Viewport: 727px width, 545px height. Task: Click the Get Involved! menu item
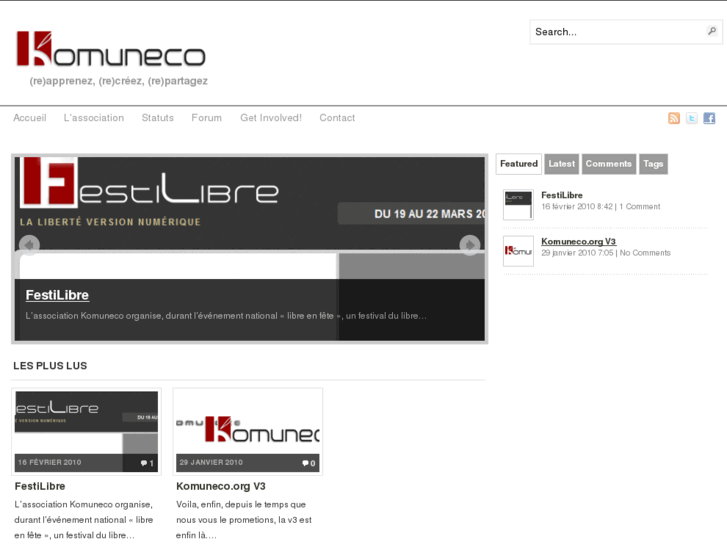(x=270, y=118)
